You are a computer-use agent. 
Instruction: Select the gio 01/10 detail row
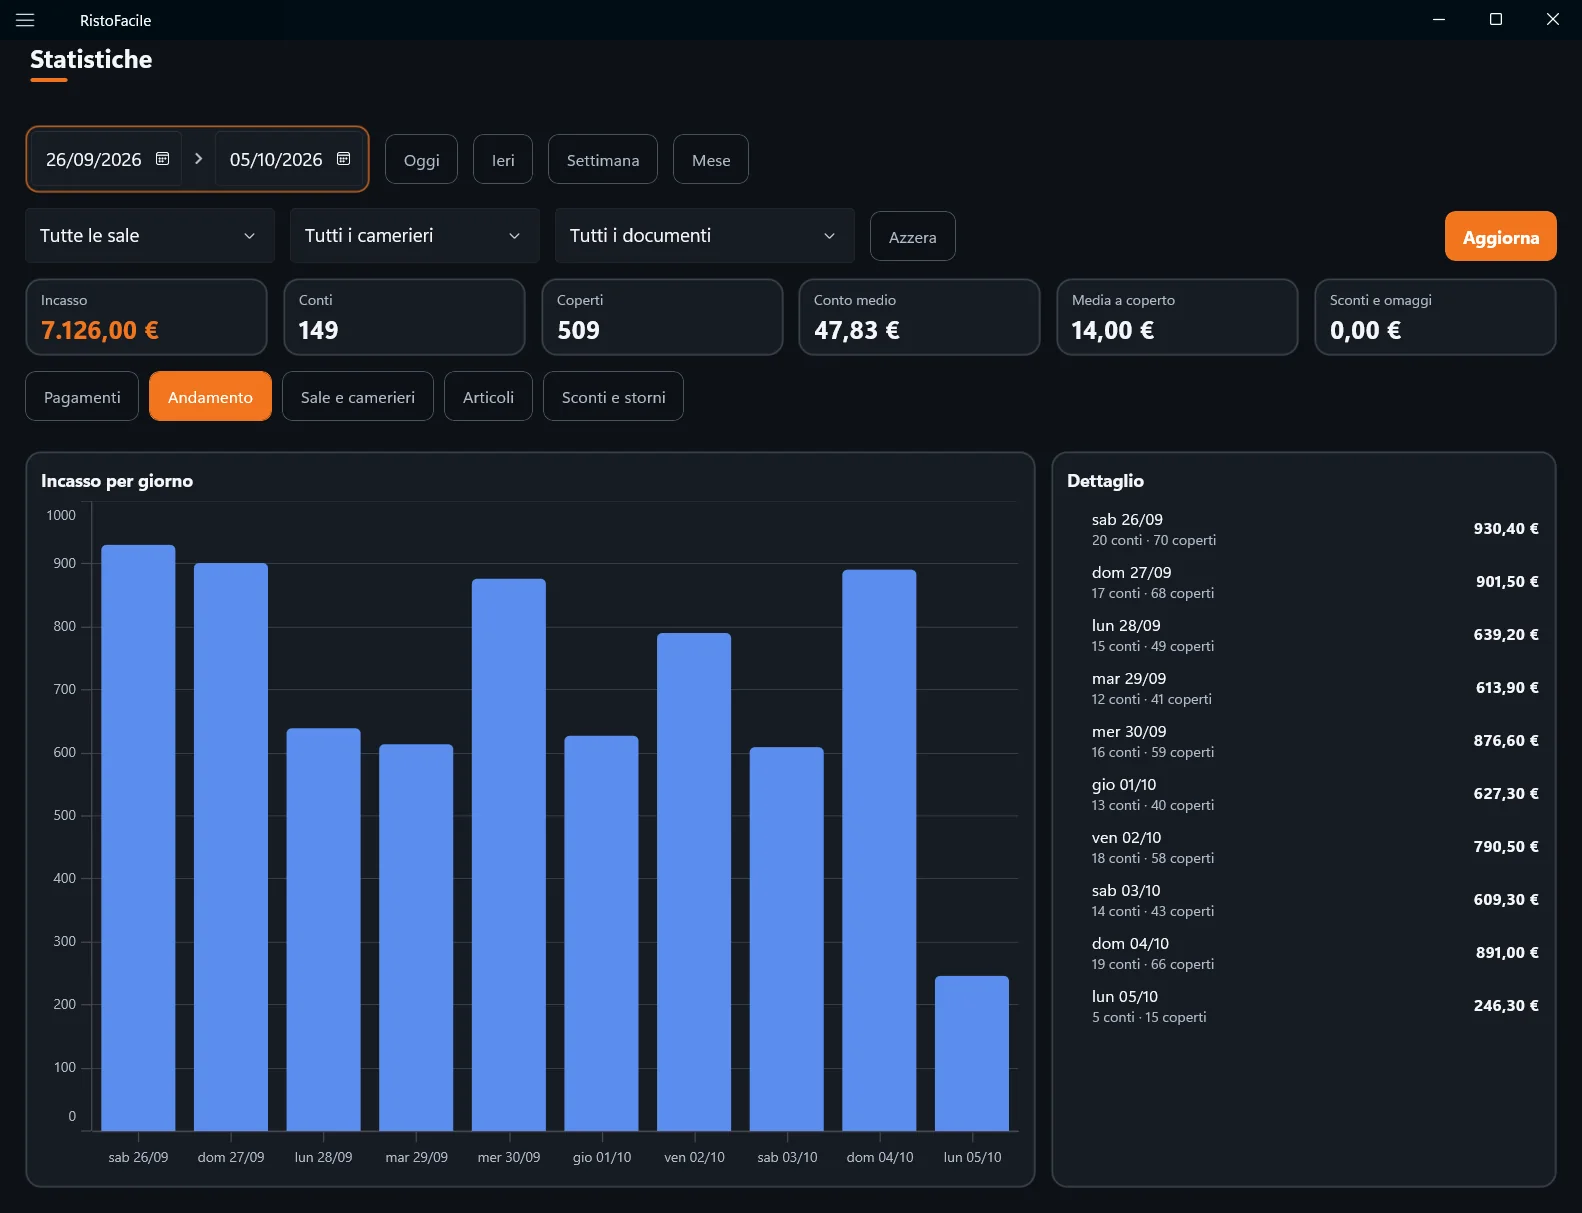coord(1304,794)
